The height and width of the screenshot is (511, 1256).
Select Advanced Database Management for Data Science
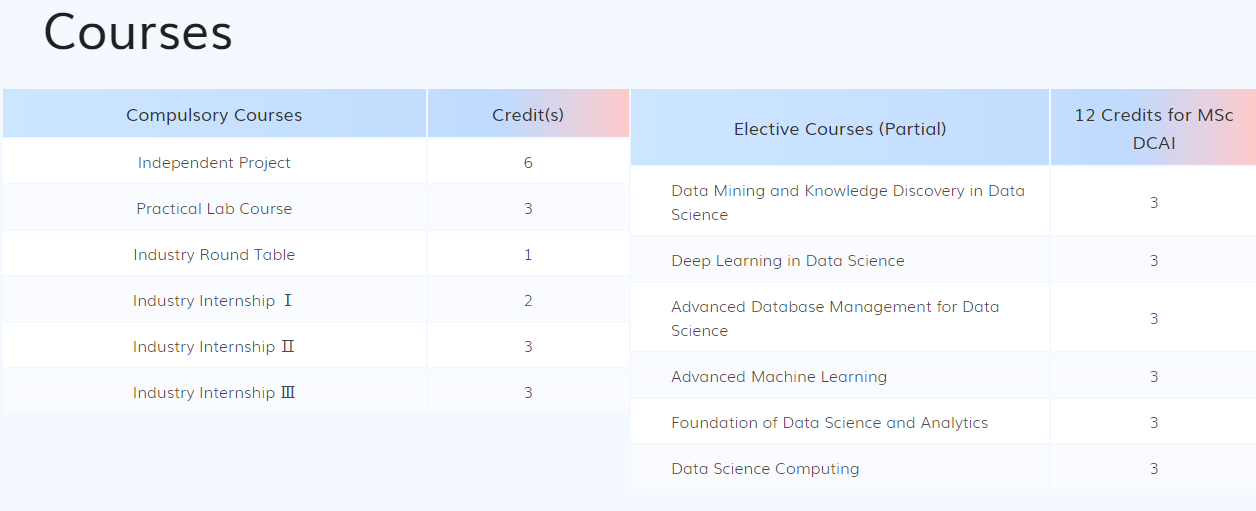835,318
